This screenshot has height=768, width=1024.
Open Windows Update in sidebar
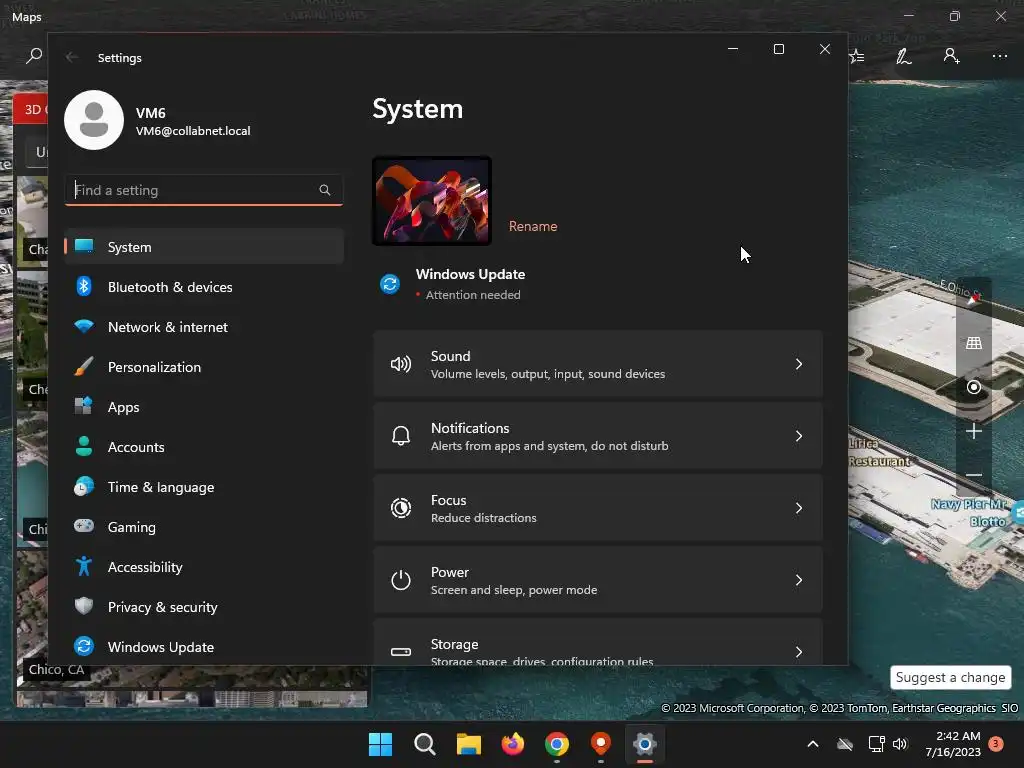(204, 647)
